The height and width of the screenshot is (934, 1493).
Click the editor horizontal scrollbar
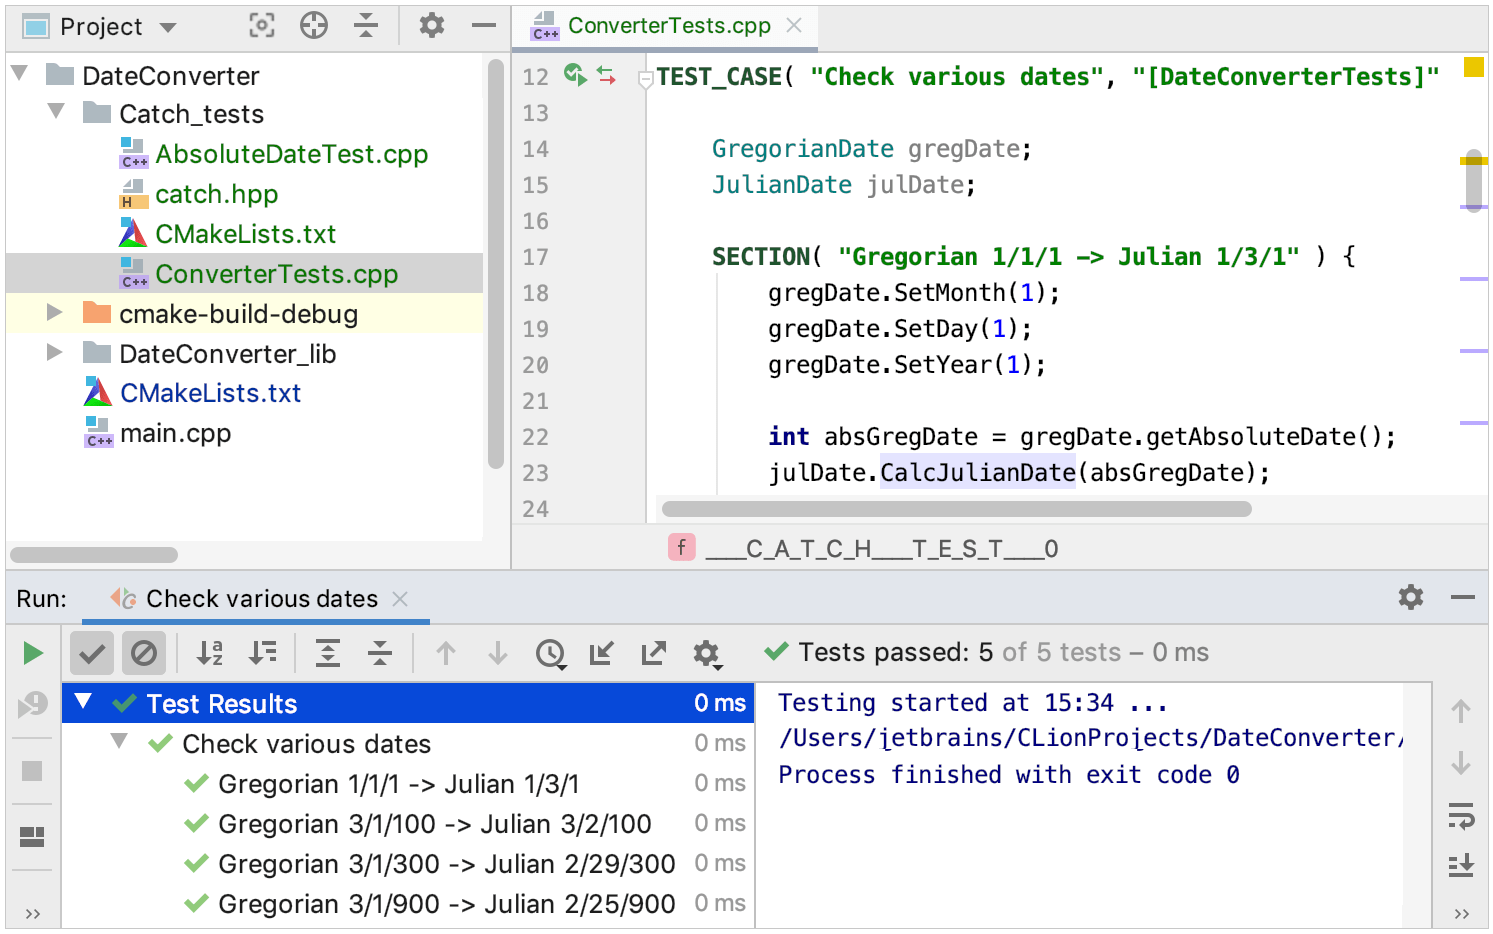pyautogui.click(x=956, y=509)
